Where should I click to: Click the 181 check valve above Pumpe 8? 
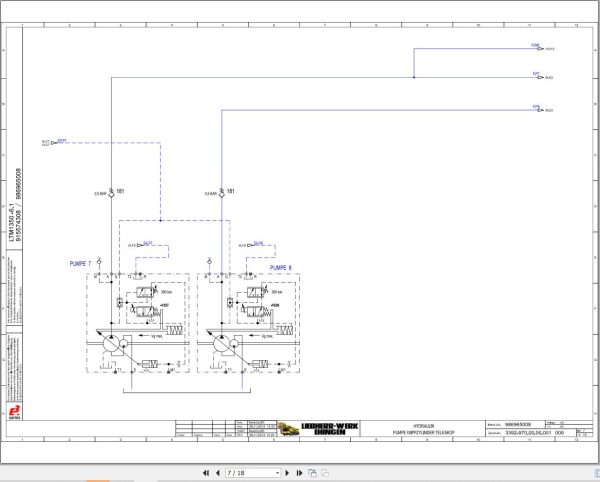[222, 194]
